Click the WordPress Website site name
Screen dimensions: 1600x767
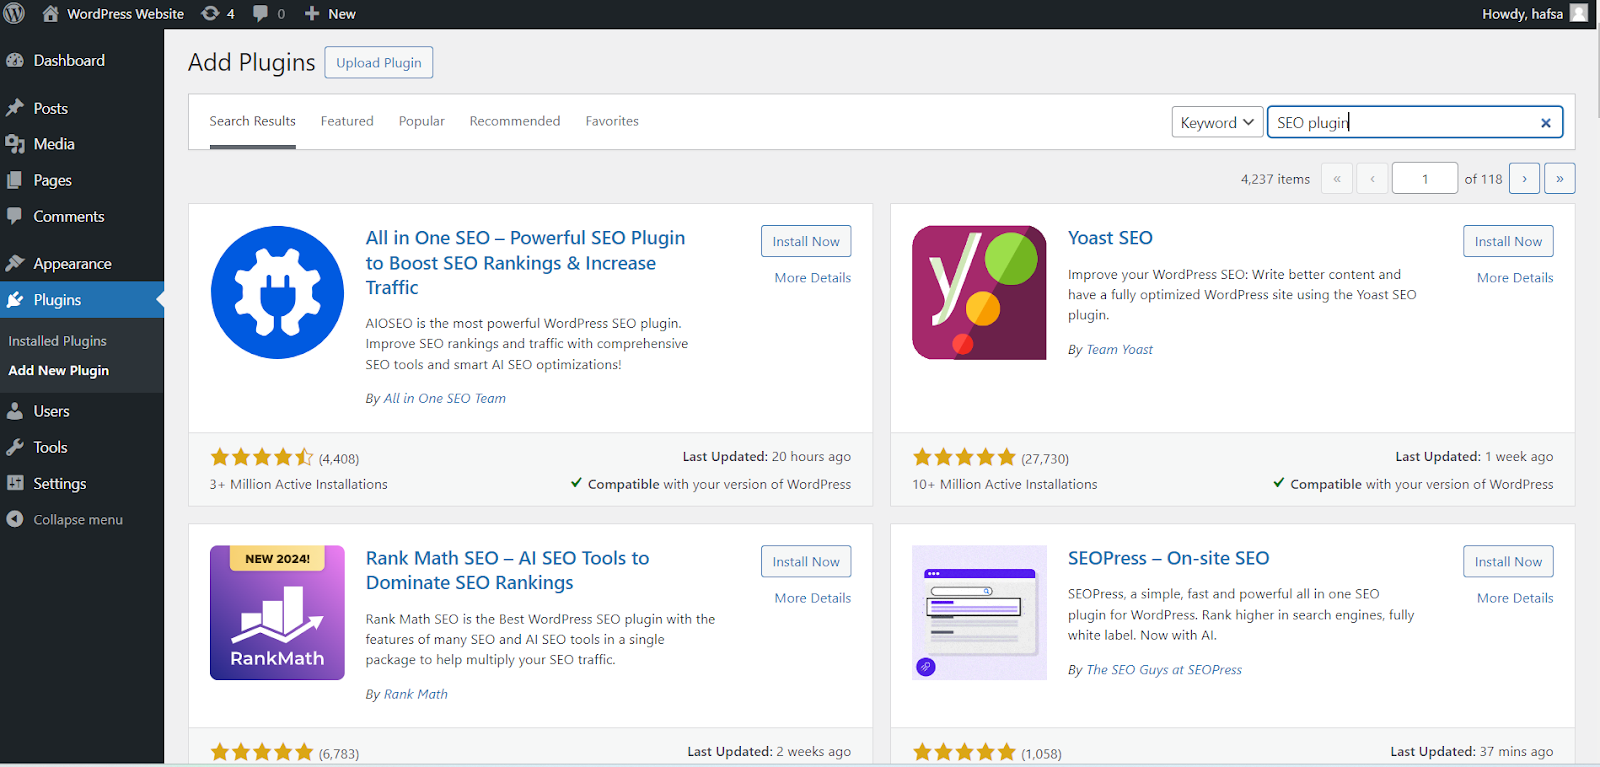[x=125, y=14]
